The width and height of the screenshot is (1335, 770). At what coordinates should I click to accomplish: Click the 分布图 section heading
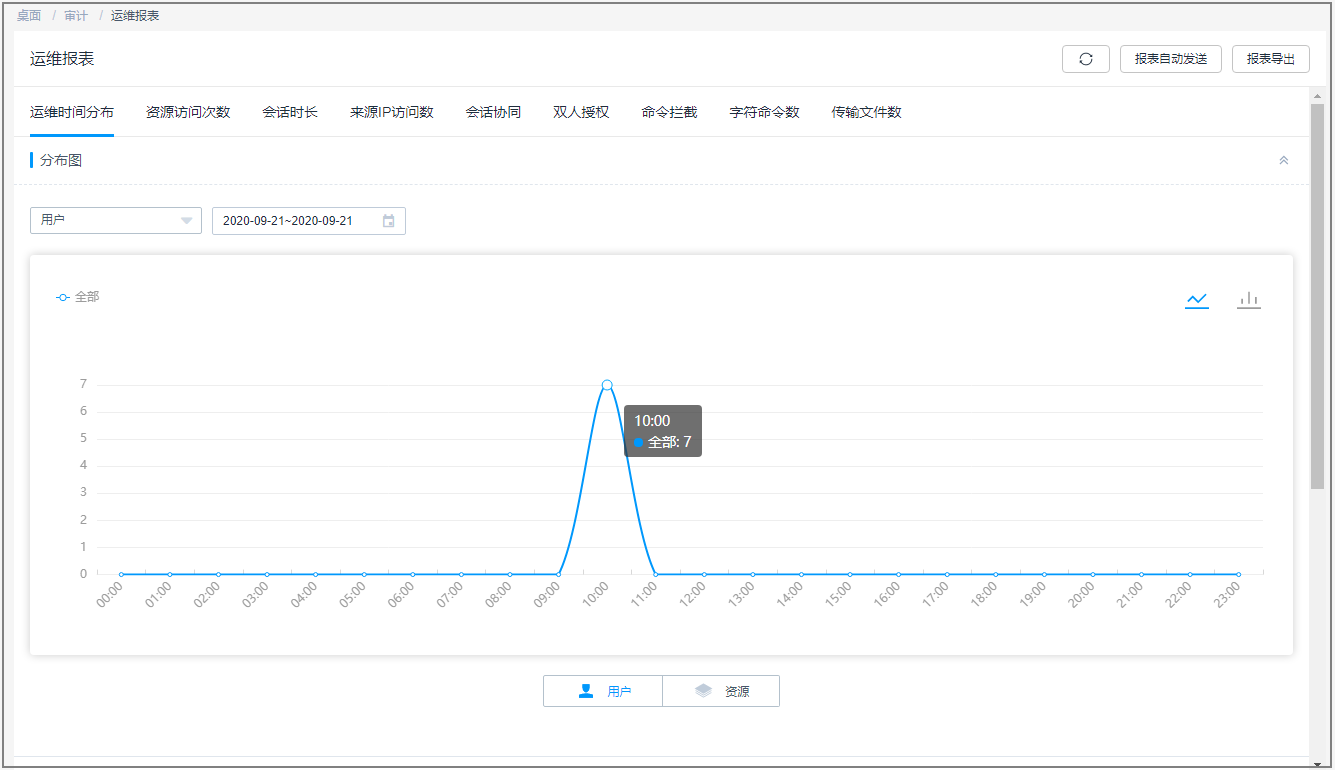pos(61,160)
